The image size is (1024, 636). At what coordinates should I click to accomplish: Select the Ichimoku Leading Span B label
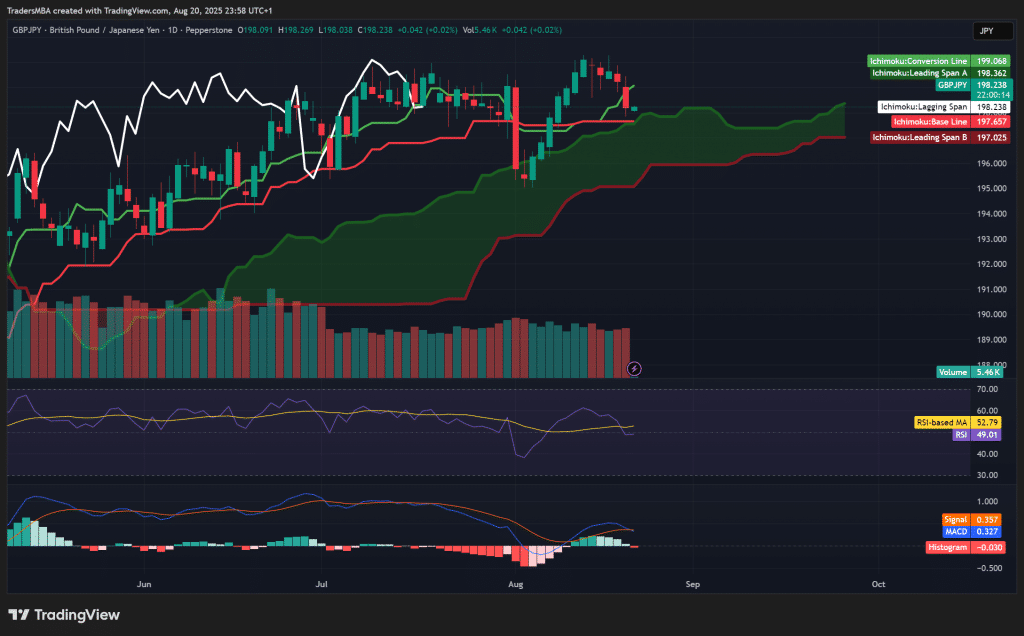[920, 137]
